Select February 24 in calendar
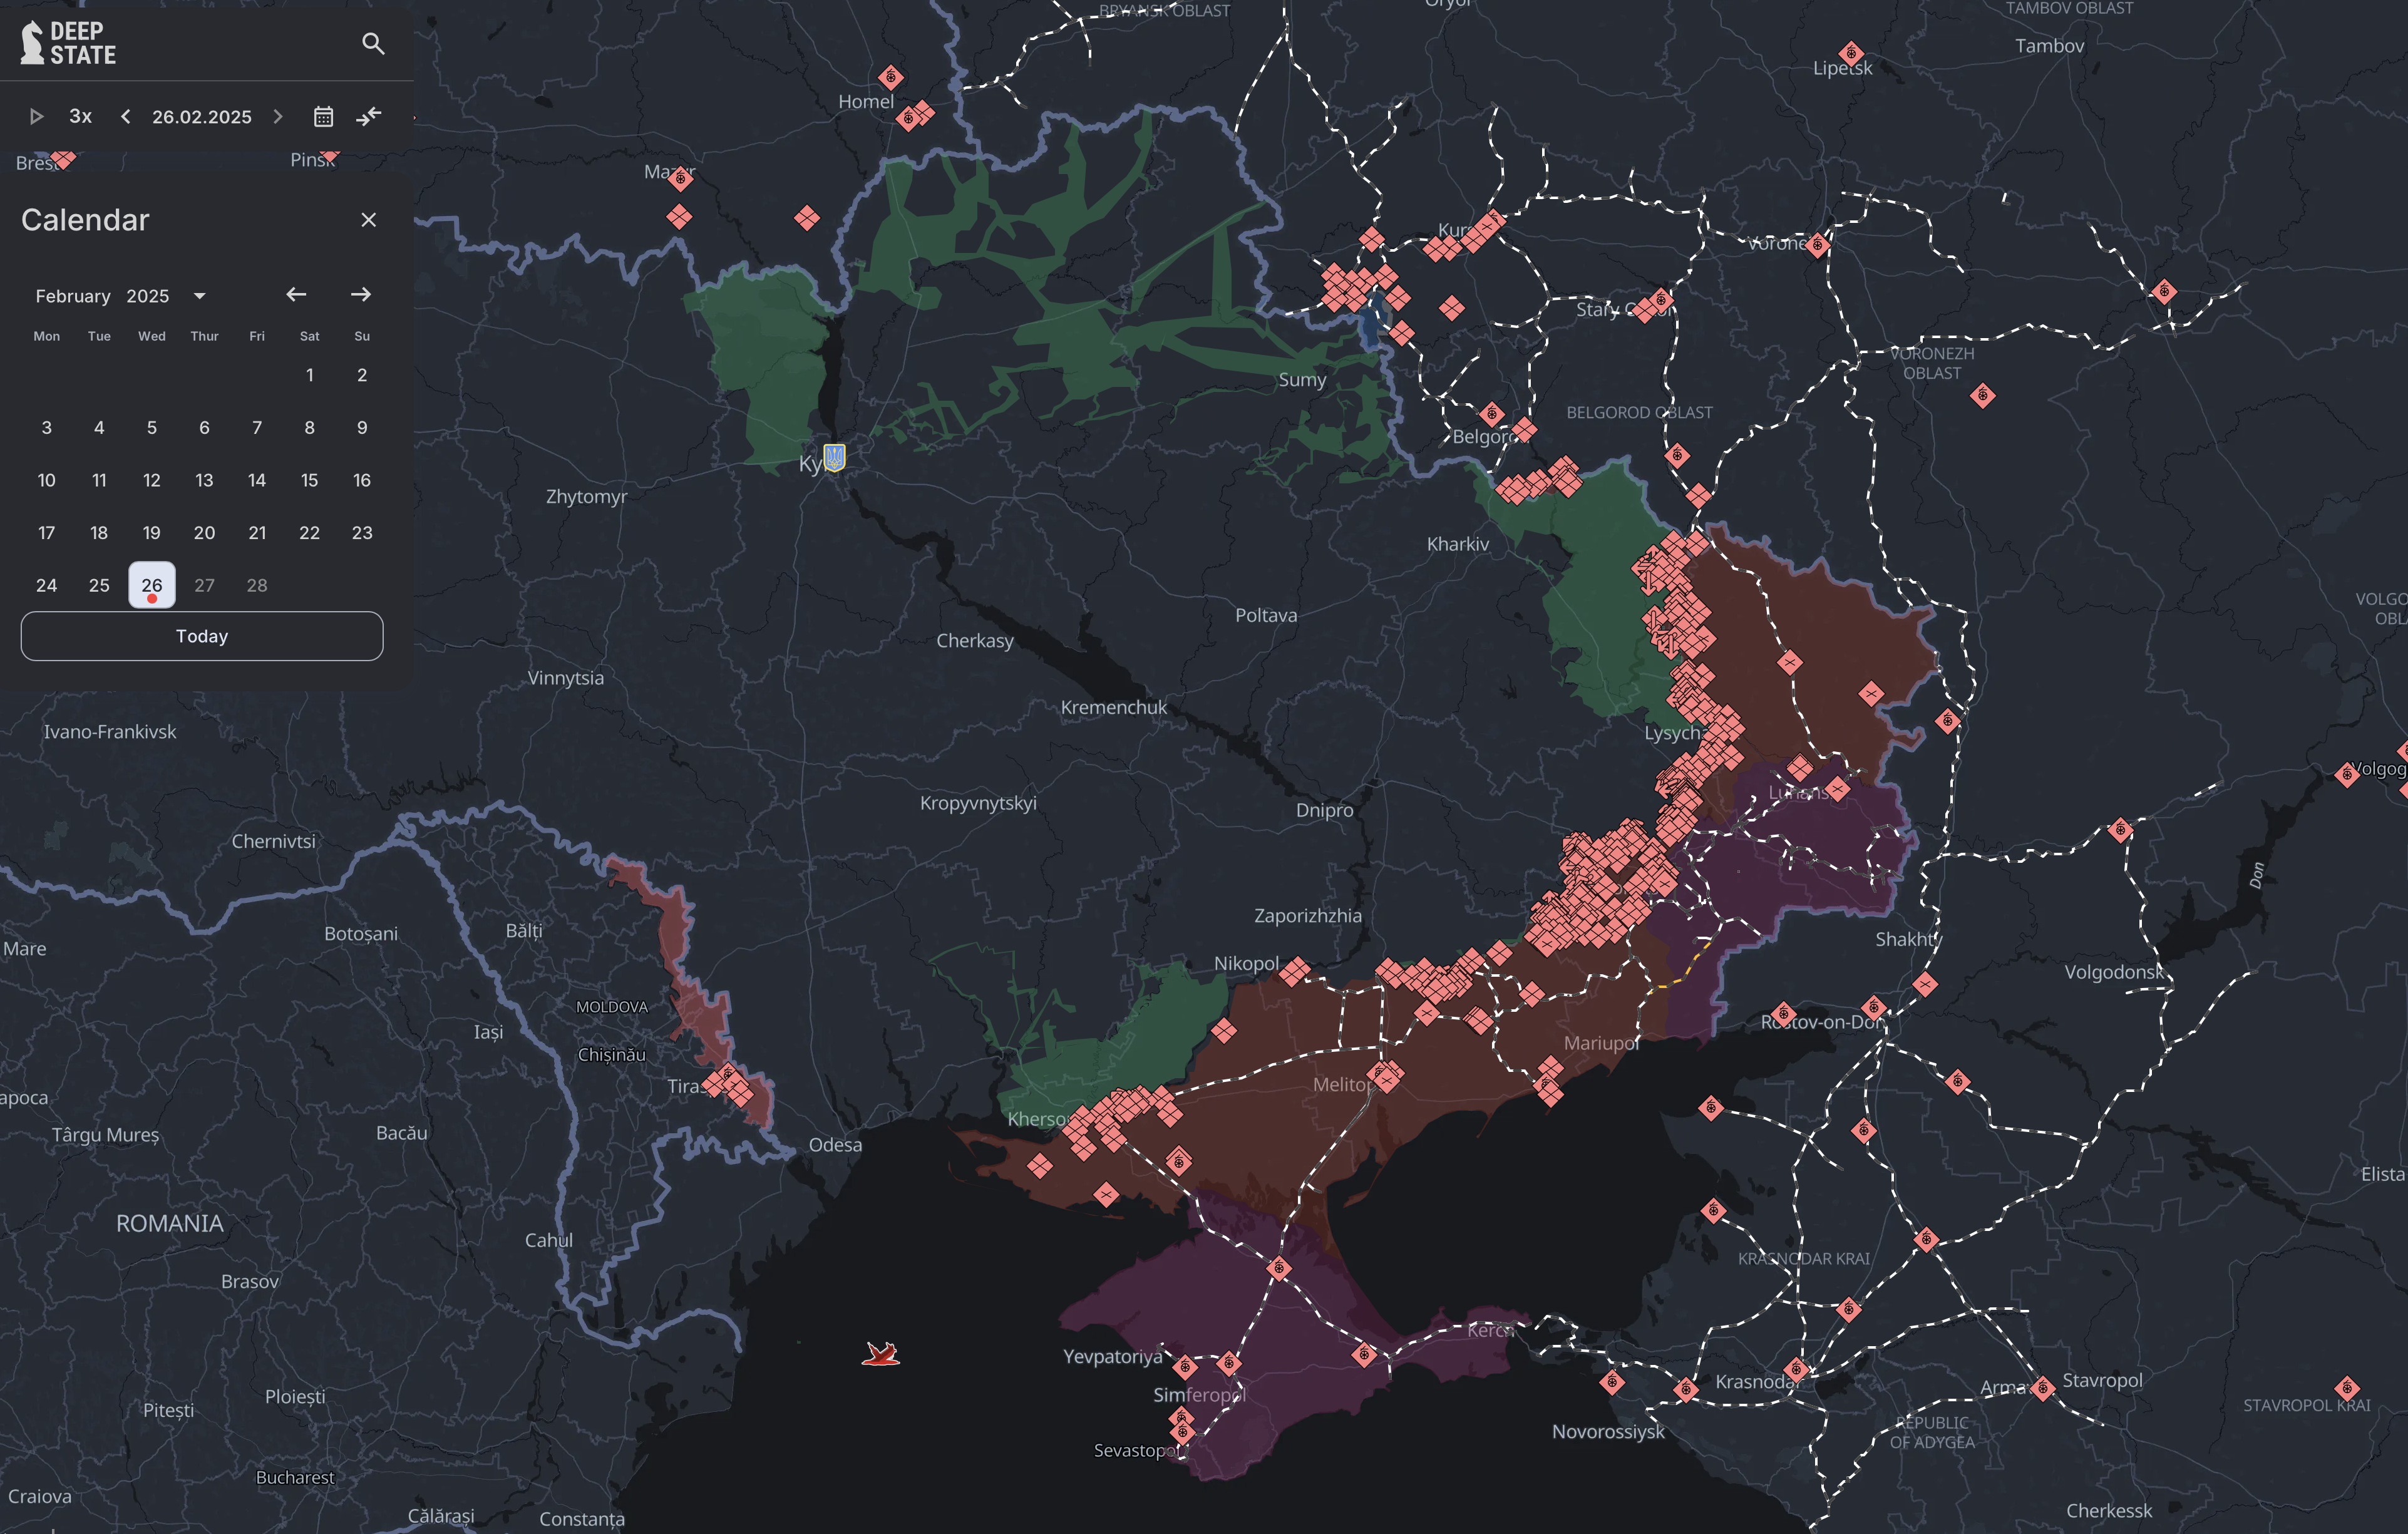Screen dimensions: 2408x1534 point(47,586)
